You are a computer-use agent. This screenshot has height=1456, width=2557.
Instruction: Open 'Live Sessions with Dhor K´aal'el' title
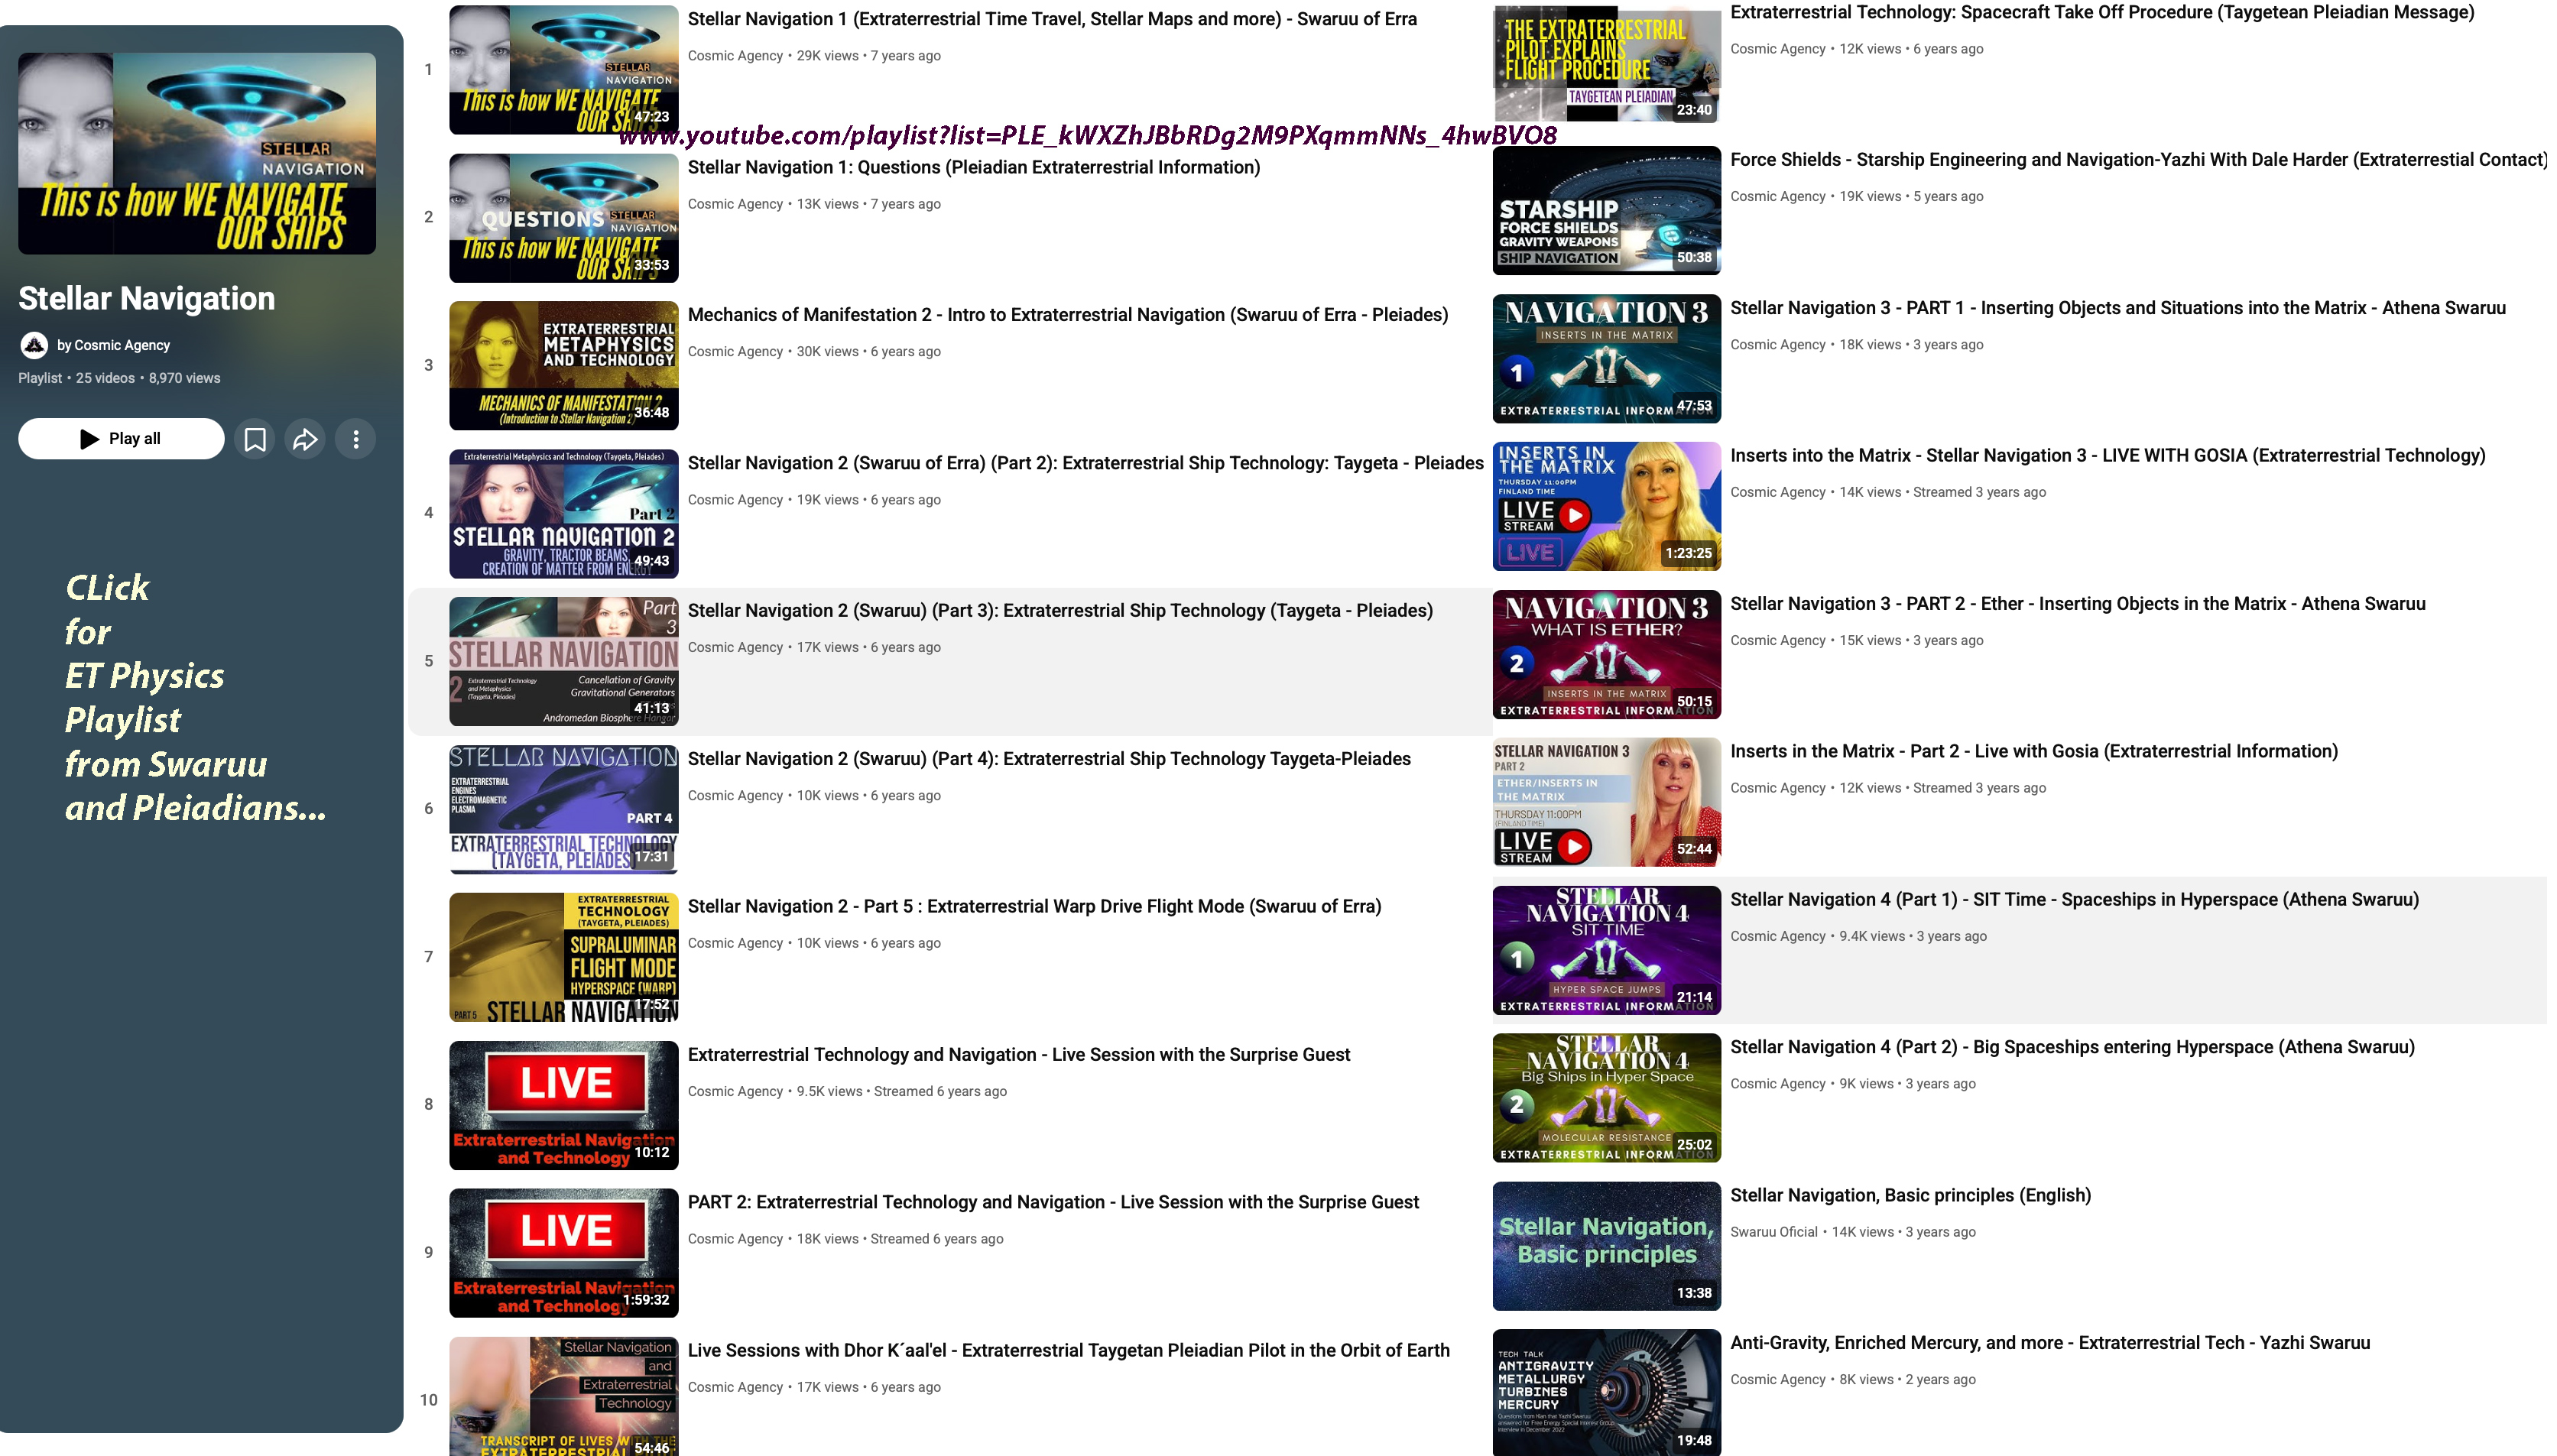click(x=1069, y=1350)
